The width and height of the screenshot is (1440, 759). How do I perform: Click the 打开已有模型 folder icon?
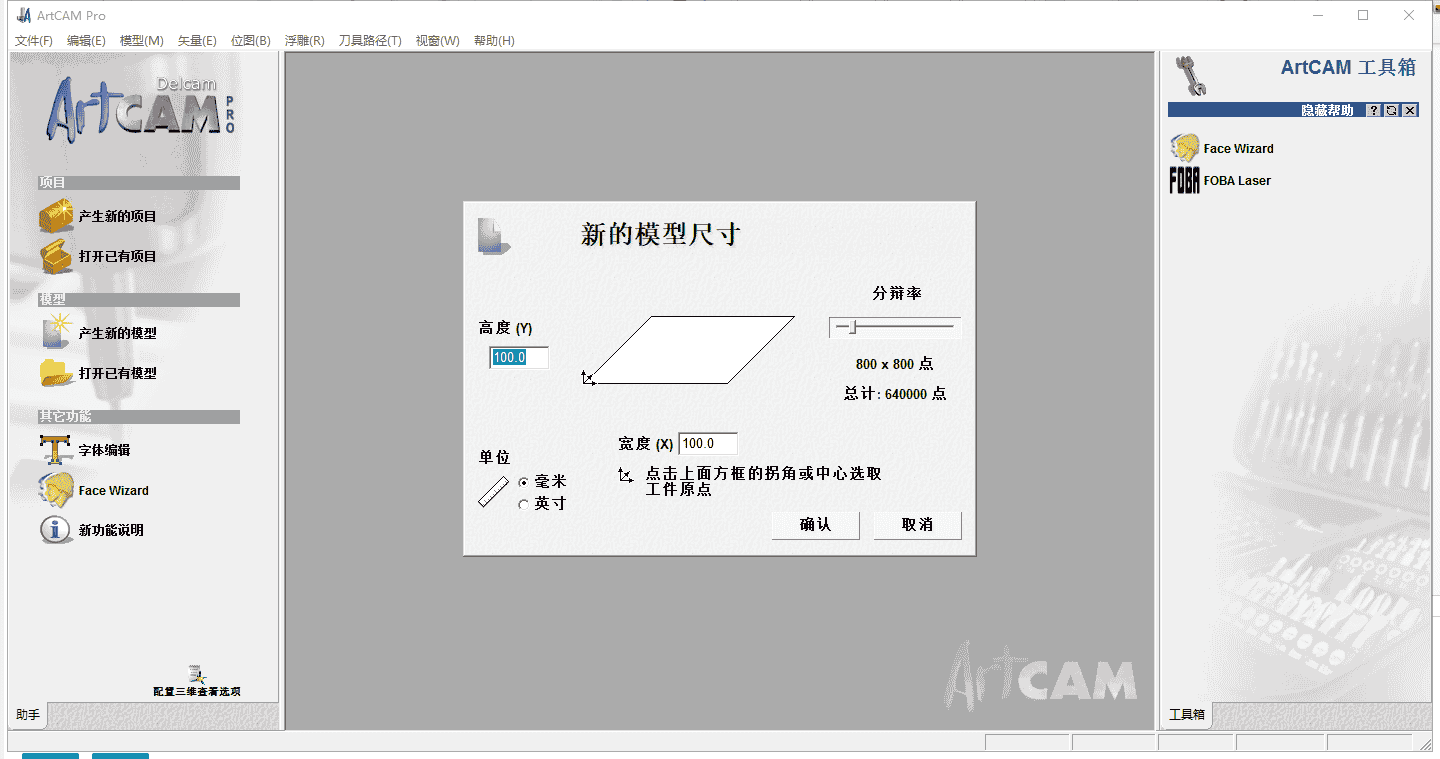coord(57,373)
